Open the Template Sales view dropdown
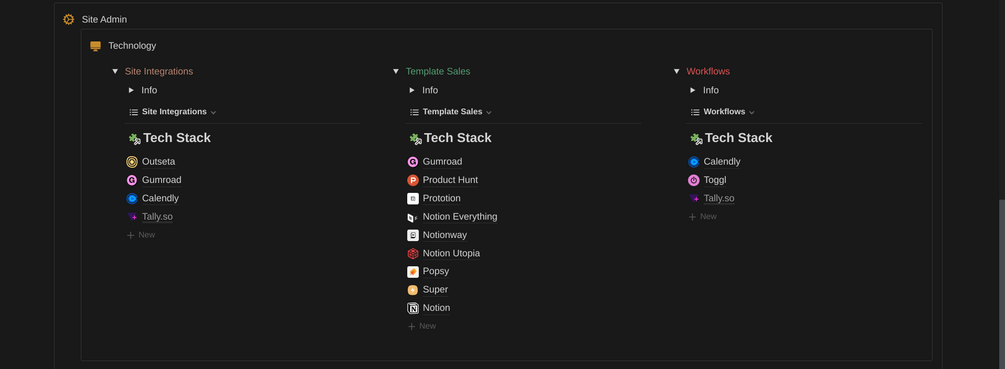The width and height of the screenshot is (1005, 369). click(451, 112)
